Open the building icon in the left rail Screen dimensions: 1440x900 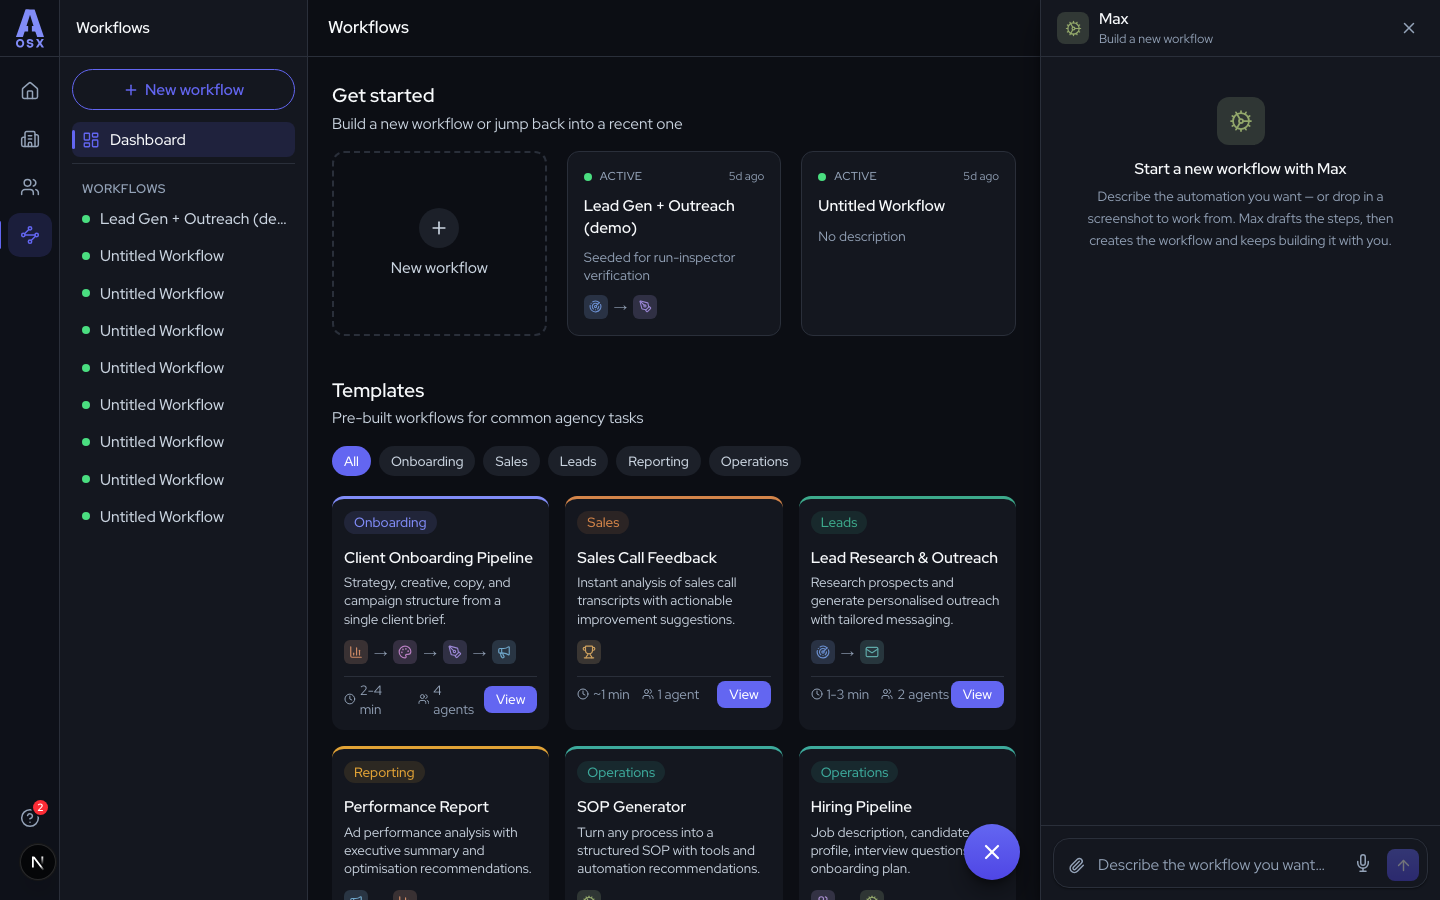(x=30, y=139)
